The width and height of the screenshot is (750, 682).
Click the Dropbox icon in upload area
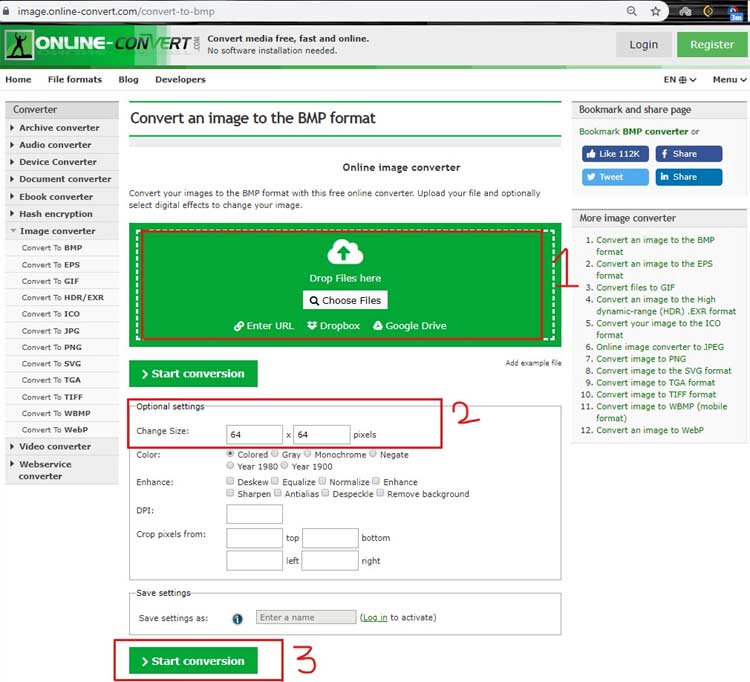pyautogui.click(x=313, y=326)
